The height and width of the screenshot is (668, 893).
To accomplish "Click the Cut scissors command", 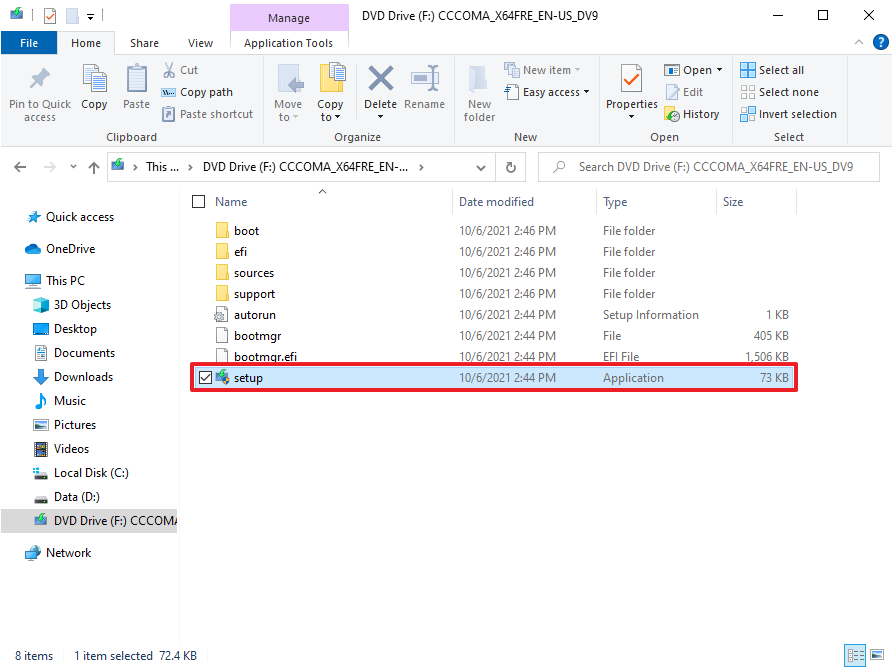I will (x=180, y=70).
